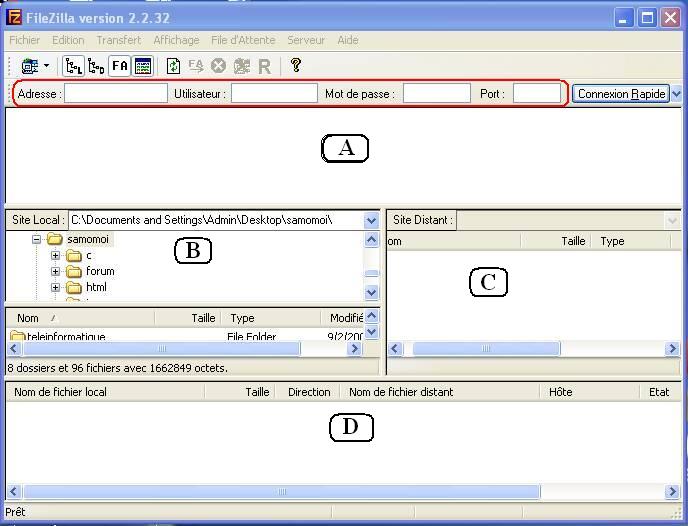Image resolution: width=688 pixels, height=526 pixels.
Task: Select the html folder in tree
Action: click(96, 287)
